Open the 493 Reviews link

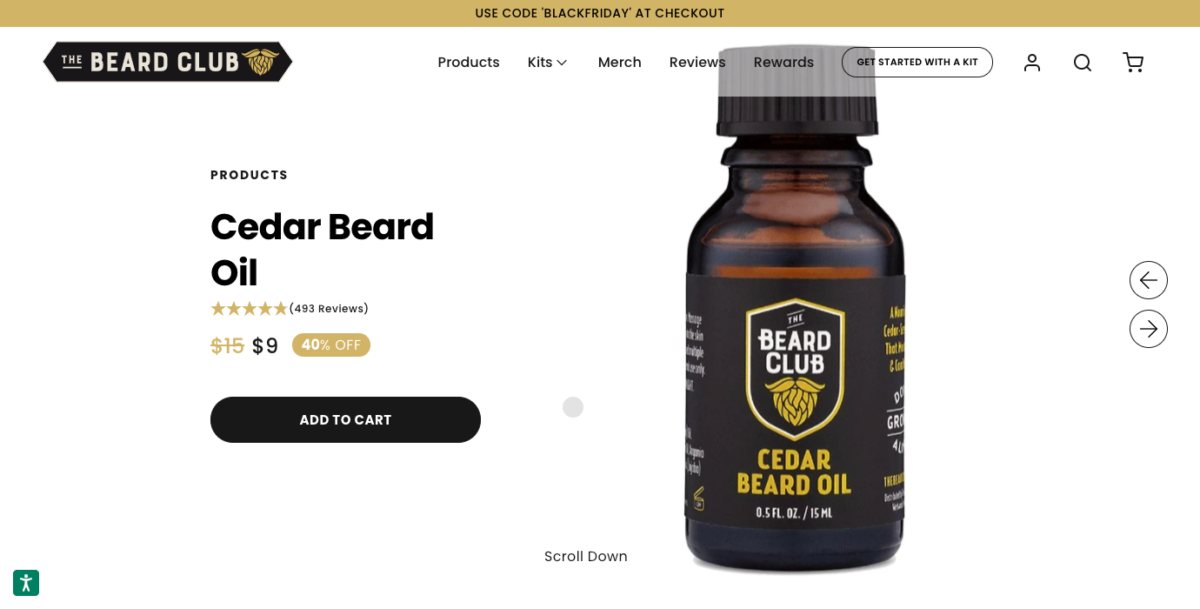point(329,309)
